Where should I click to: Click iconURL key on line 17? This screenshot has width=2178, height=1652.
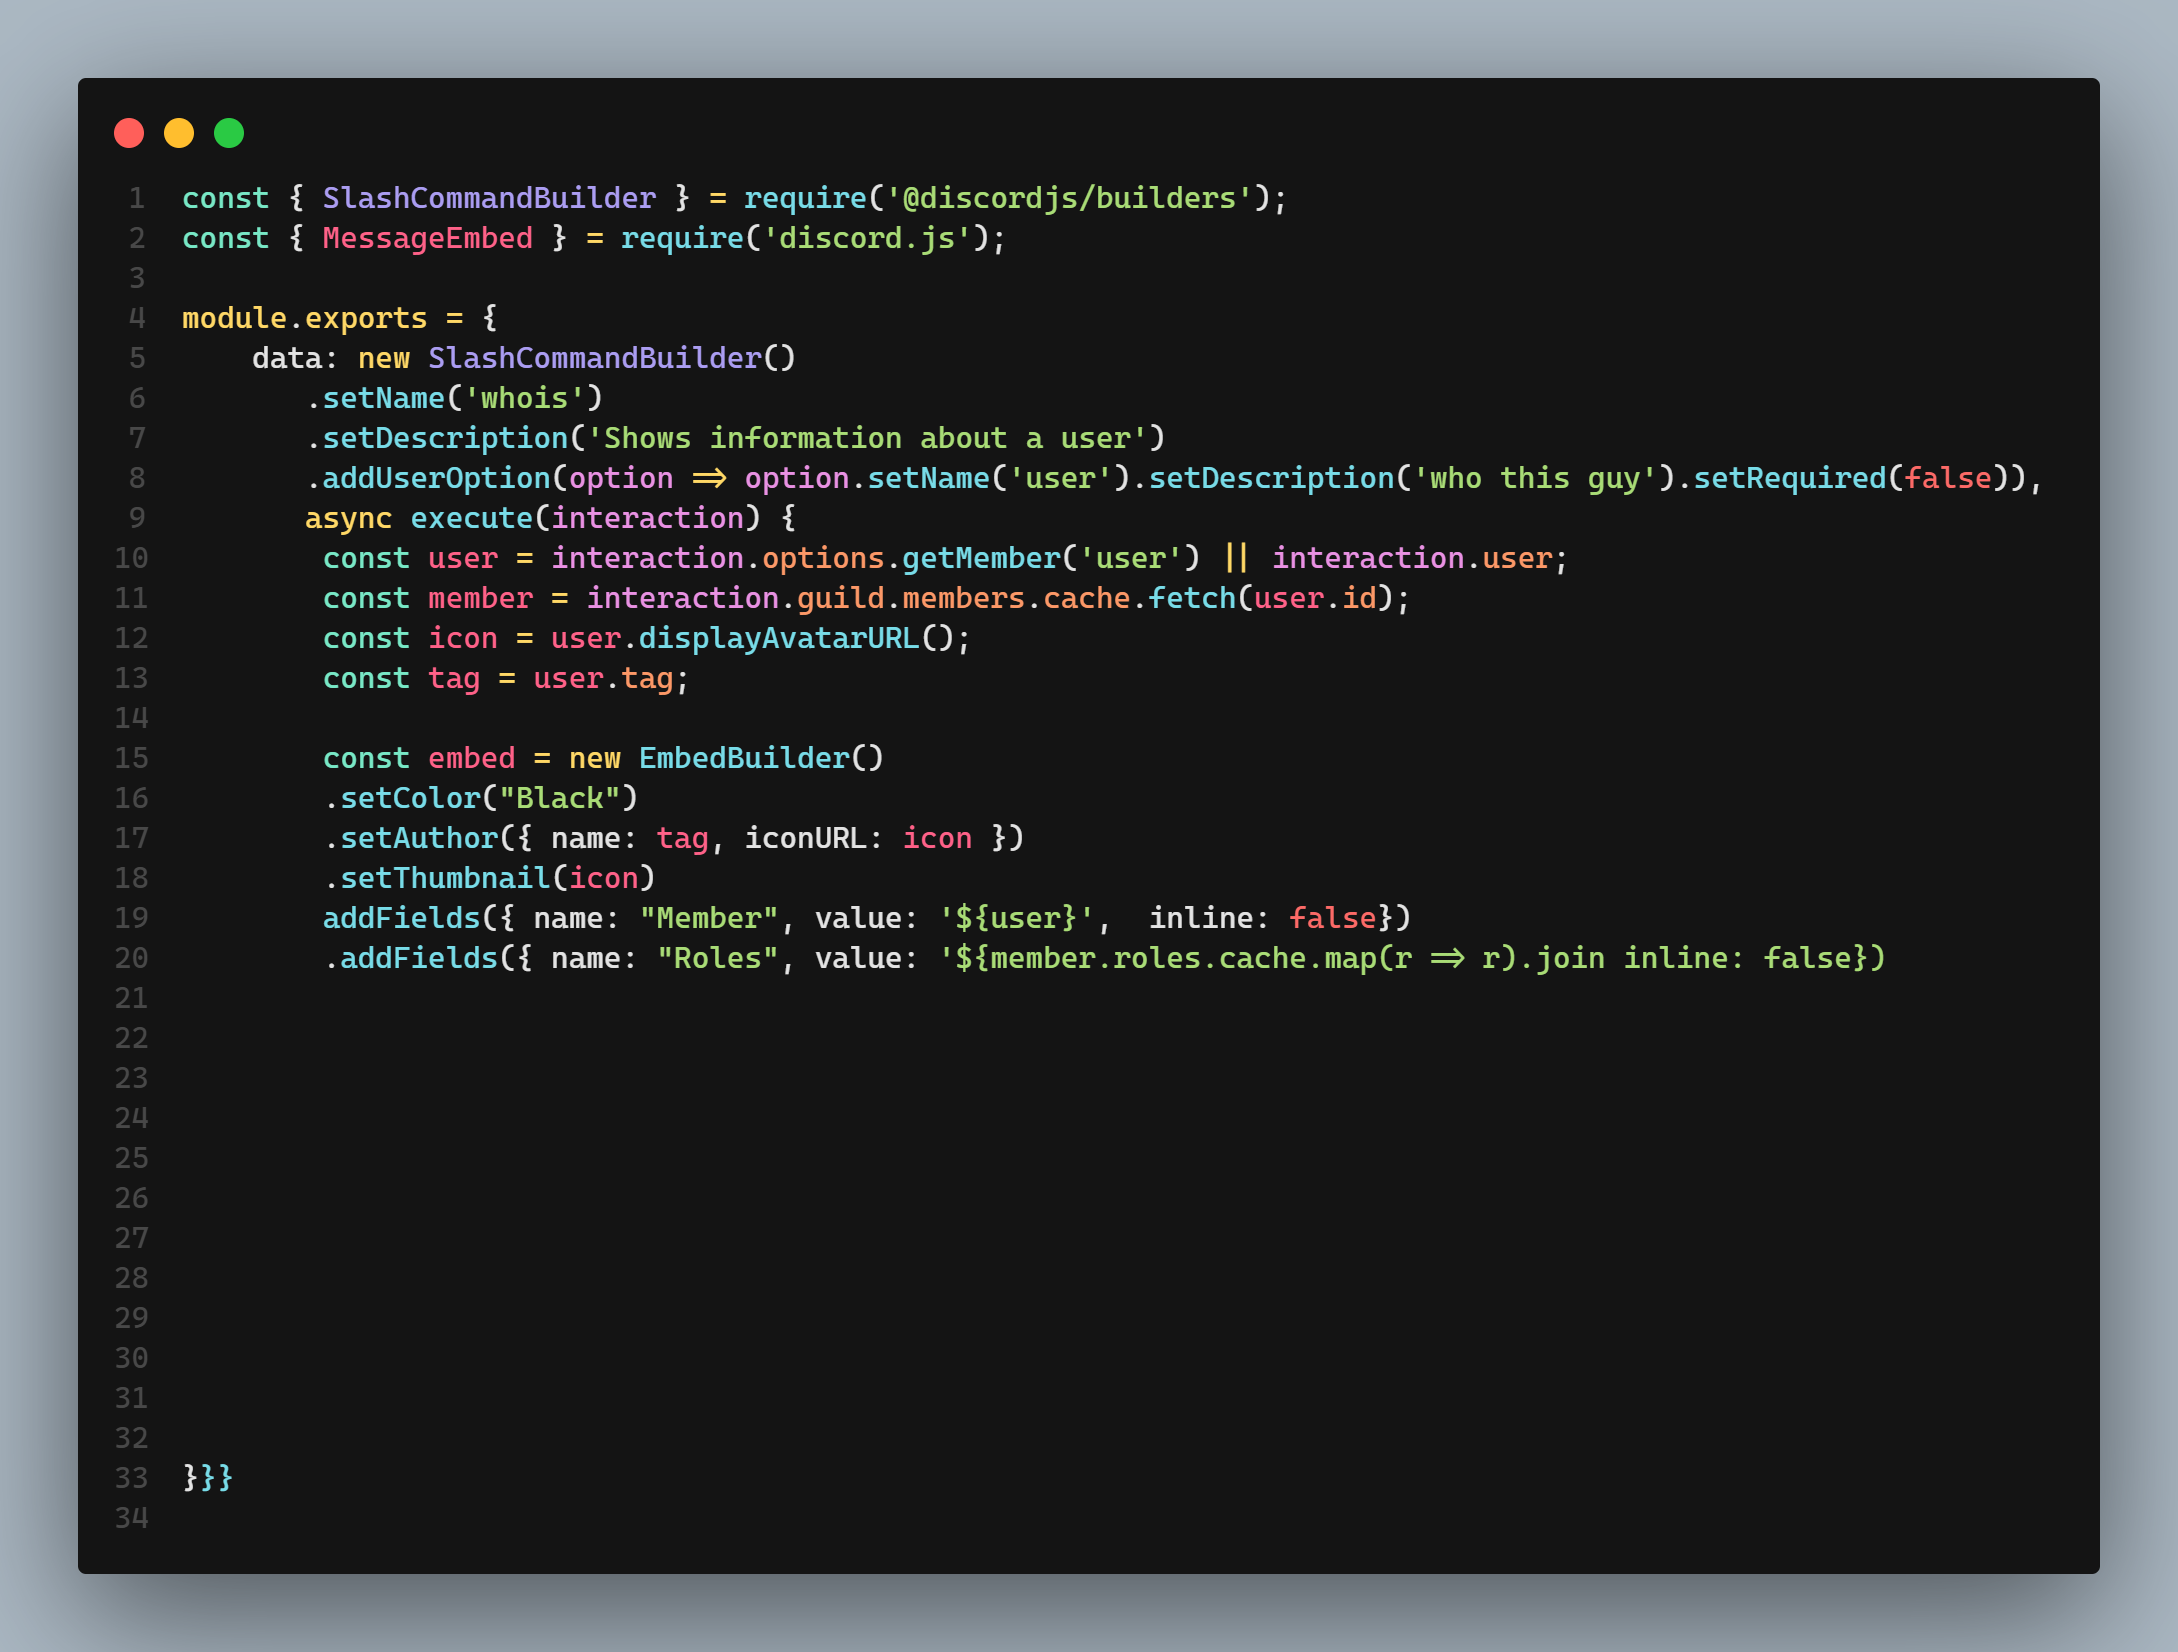pyautogui.click(x=806, y=838)
